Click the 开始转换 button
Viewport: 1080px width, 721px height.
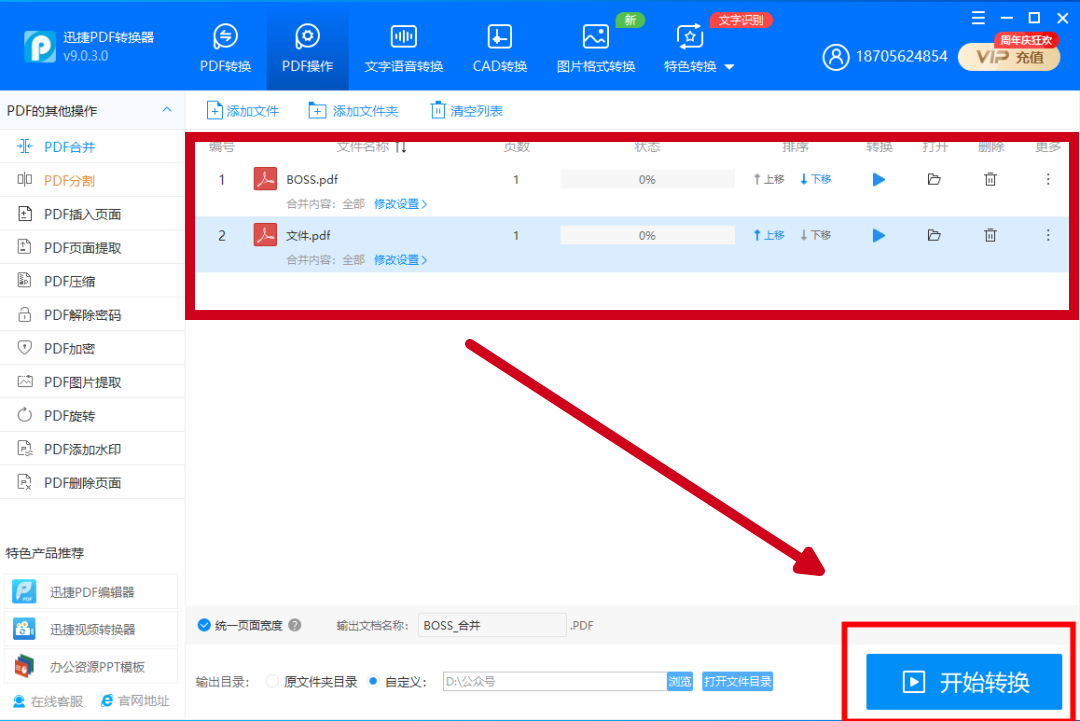click(x=963, y=682)
